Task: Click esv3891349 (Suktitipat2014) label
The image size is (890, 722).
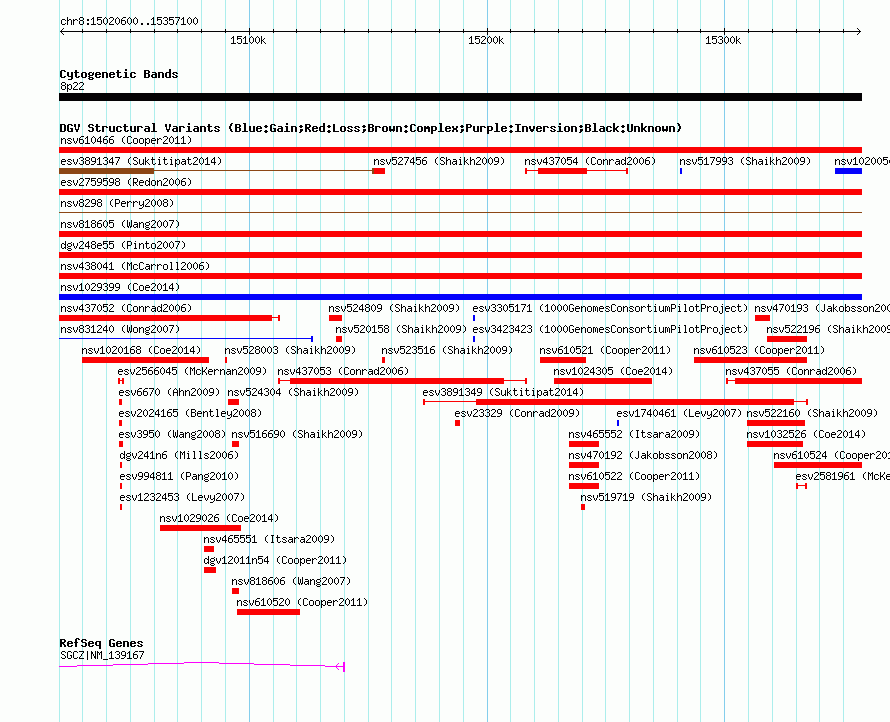Action: (503, 392)
